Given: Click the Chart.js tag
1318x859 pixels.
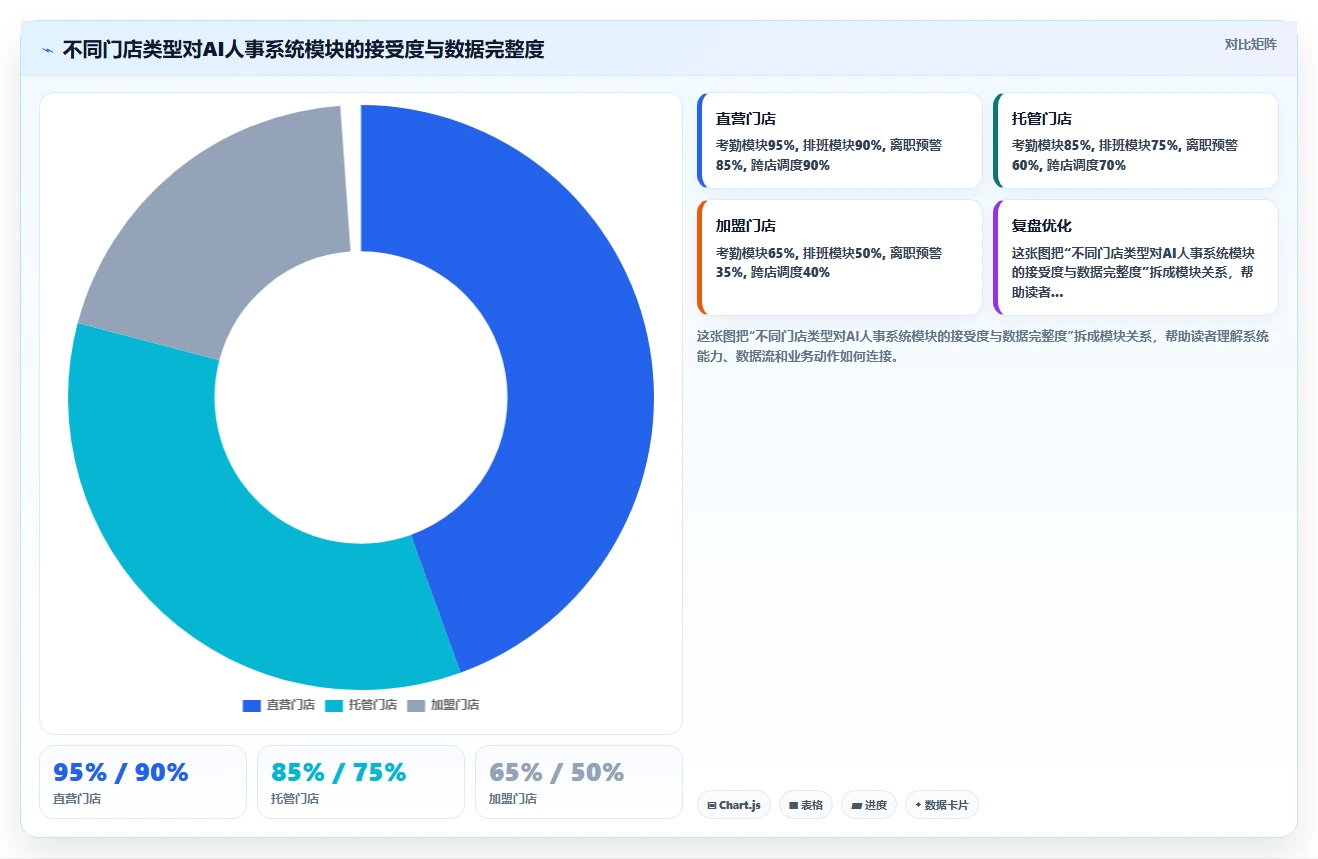Looking at the screenshot, I should click(734, 805).
